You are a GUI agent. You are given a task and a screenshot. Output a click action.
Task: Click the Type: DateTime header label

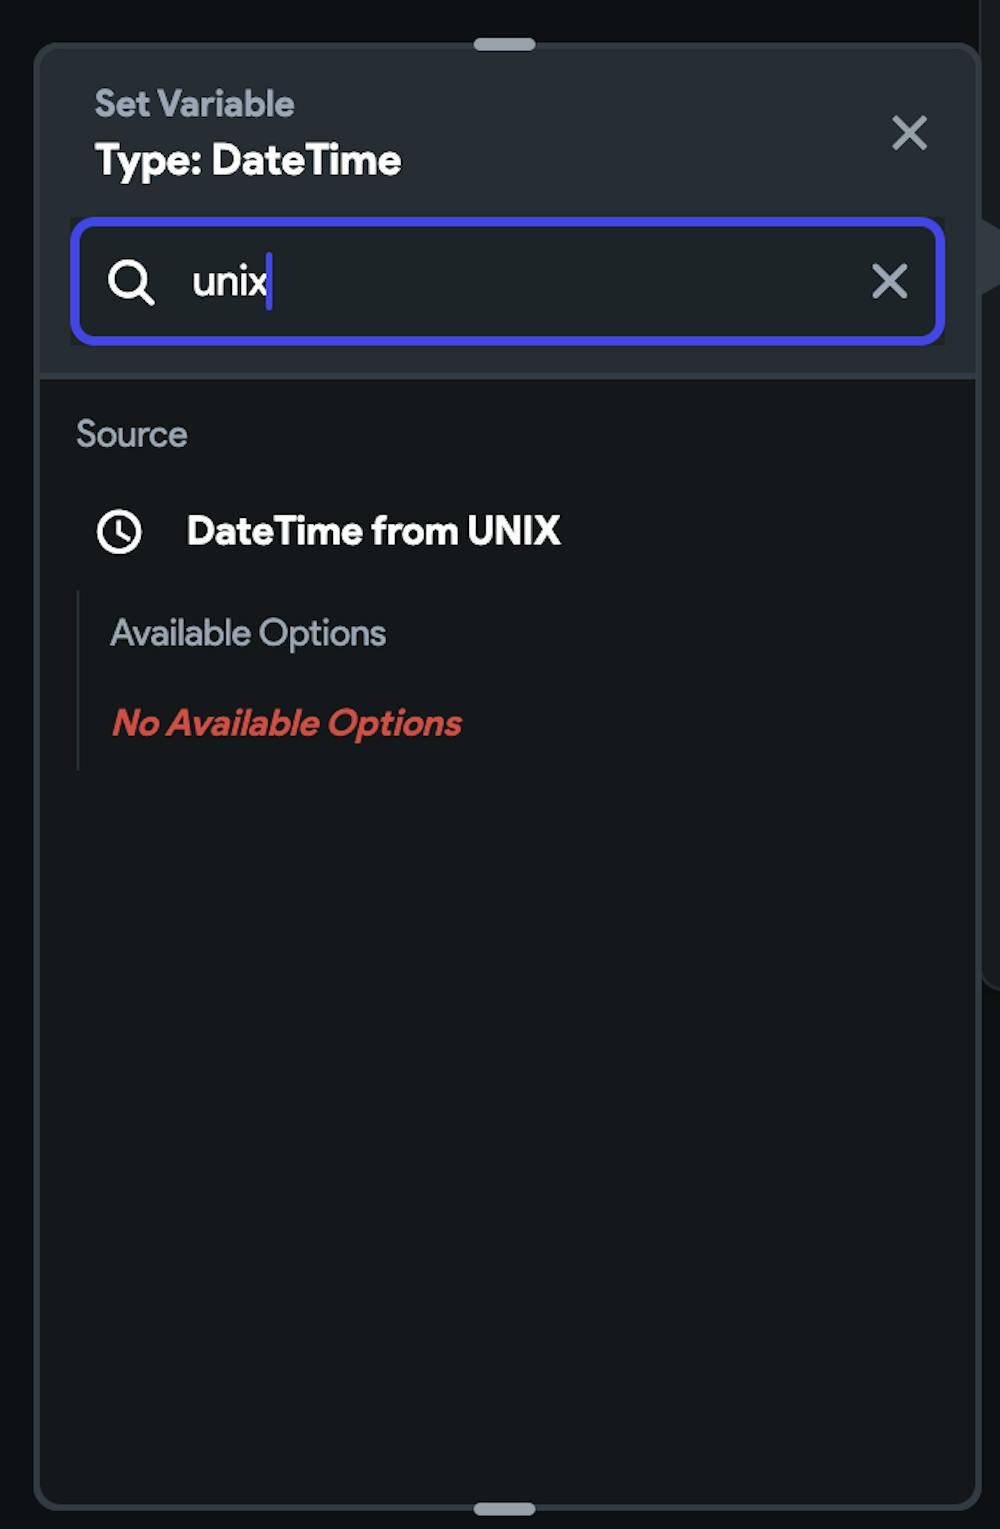click(248, 161)
